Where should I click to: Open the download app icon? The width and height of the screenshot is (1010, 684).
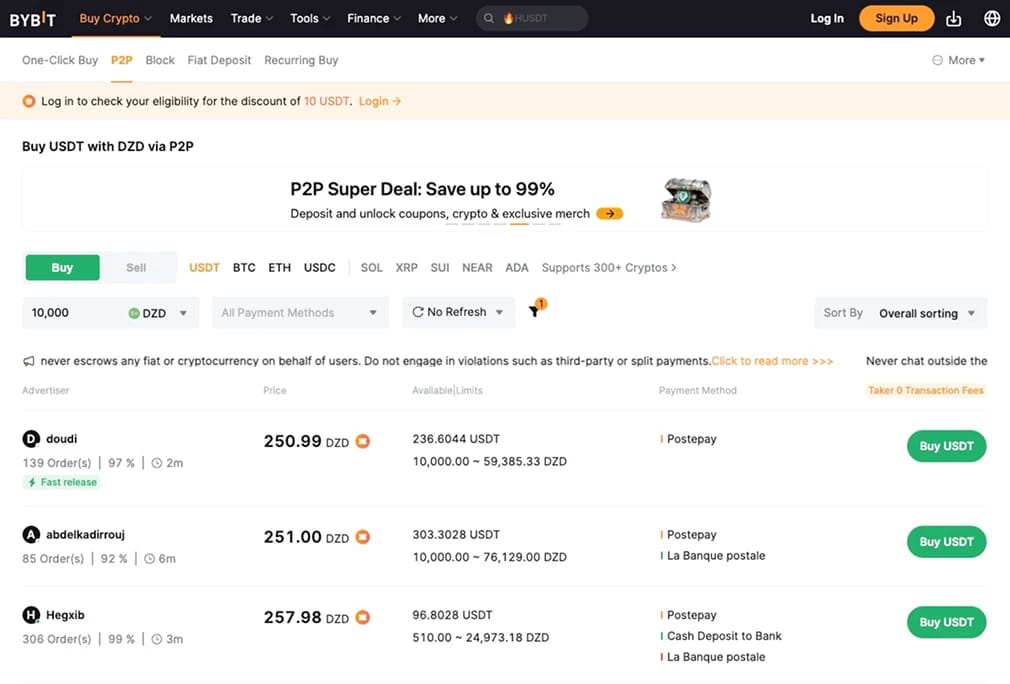[x=953, y=19]
